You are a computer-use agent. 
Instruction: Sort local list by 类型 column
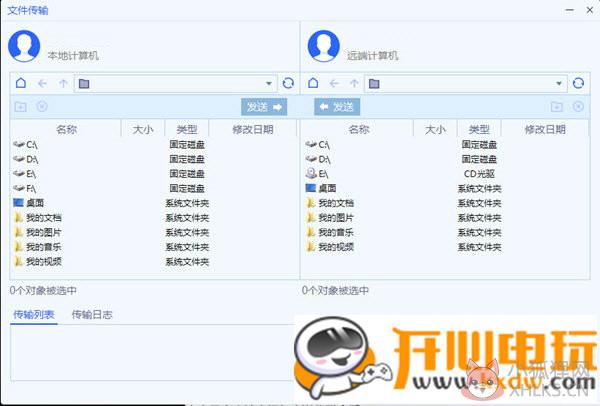coord(187,129)
